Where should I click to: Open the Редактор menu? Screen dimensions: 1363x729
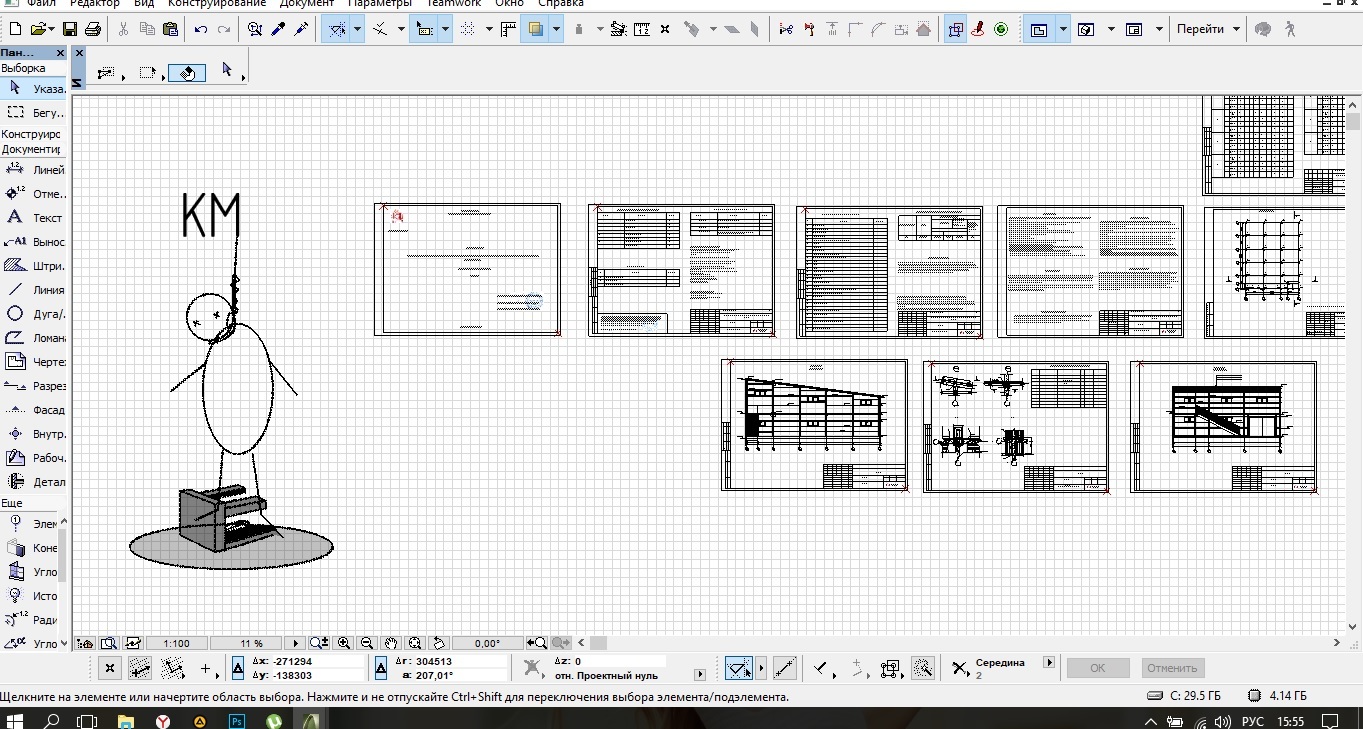(95, 4)
